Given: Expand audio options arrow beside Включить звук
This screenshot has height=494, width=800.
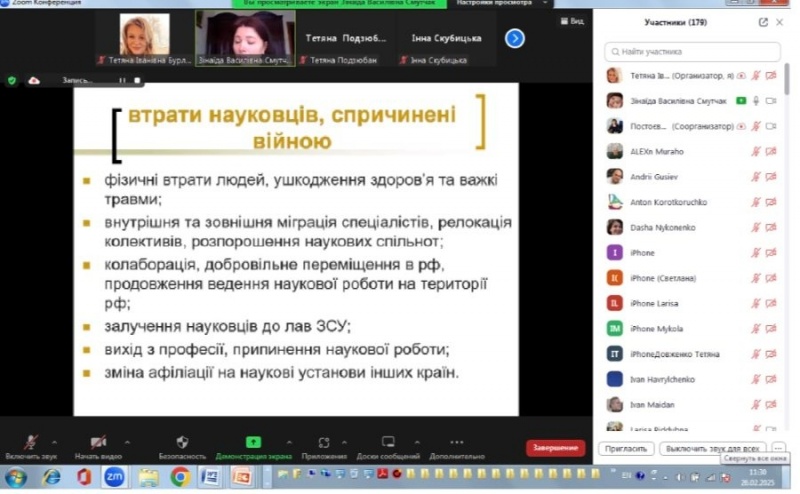Looking at the screenshot, I should [55, 442].
